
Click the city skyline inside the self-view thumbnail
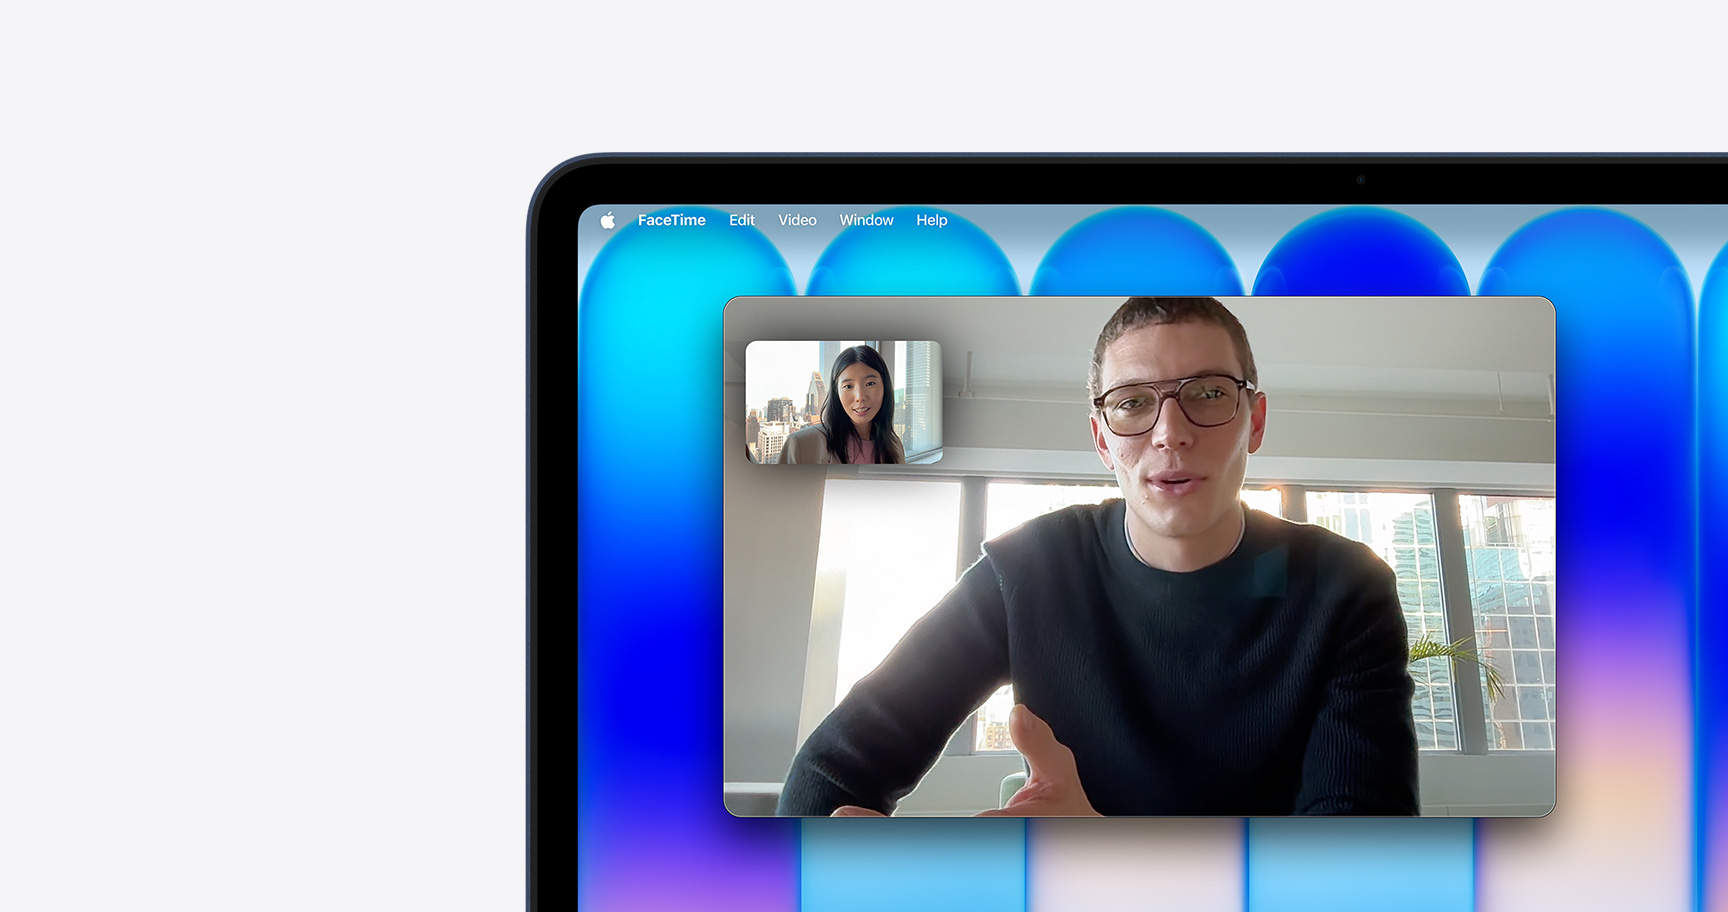pyautogui.click(x=780, y=420)
